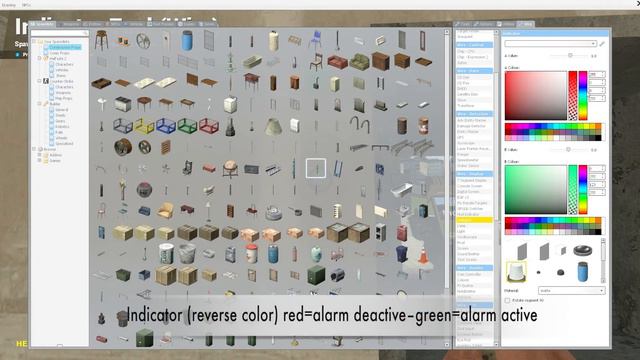The height and width of the screenshot is (360, 640).
Task: Open the tool preset dropdown
Action: 551,43
